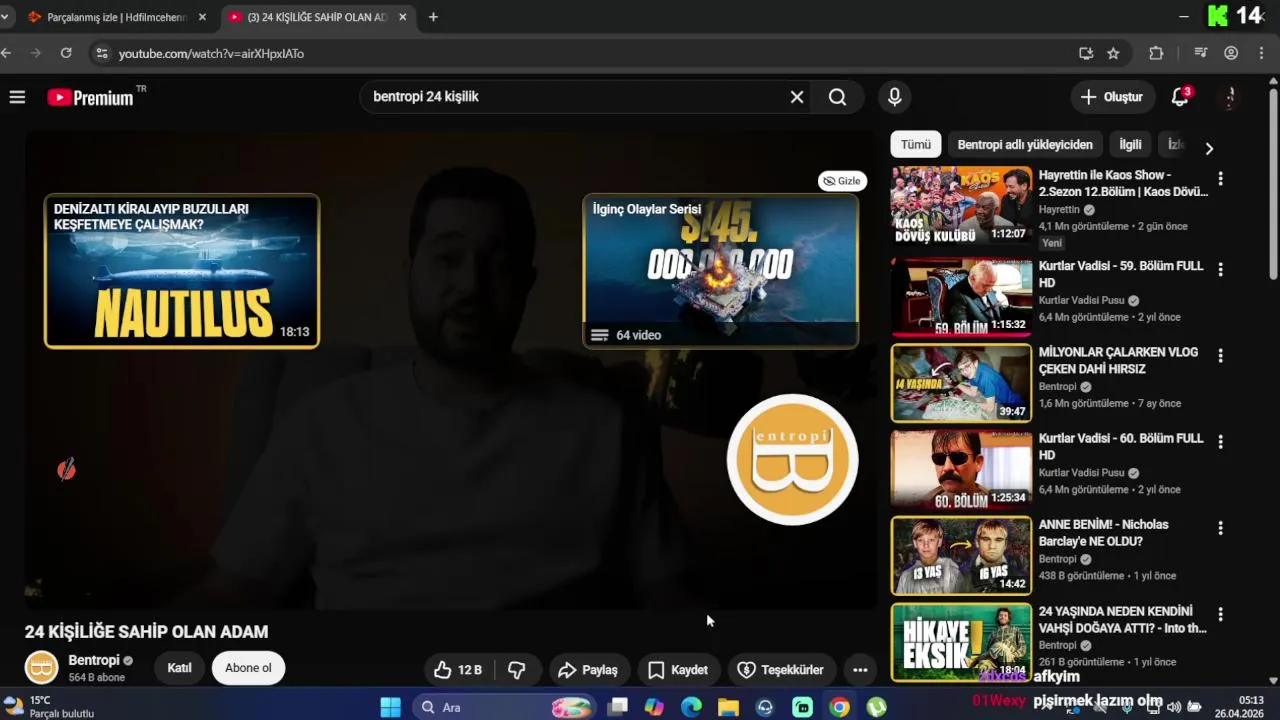Open Chrome from taskbar

coord(839,707)
